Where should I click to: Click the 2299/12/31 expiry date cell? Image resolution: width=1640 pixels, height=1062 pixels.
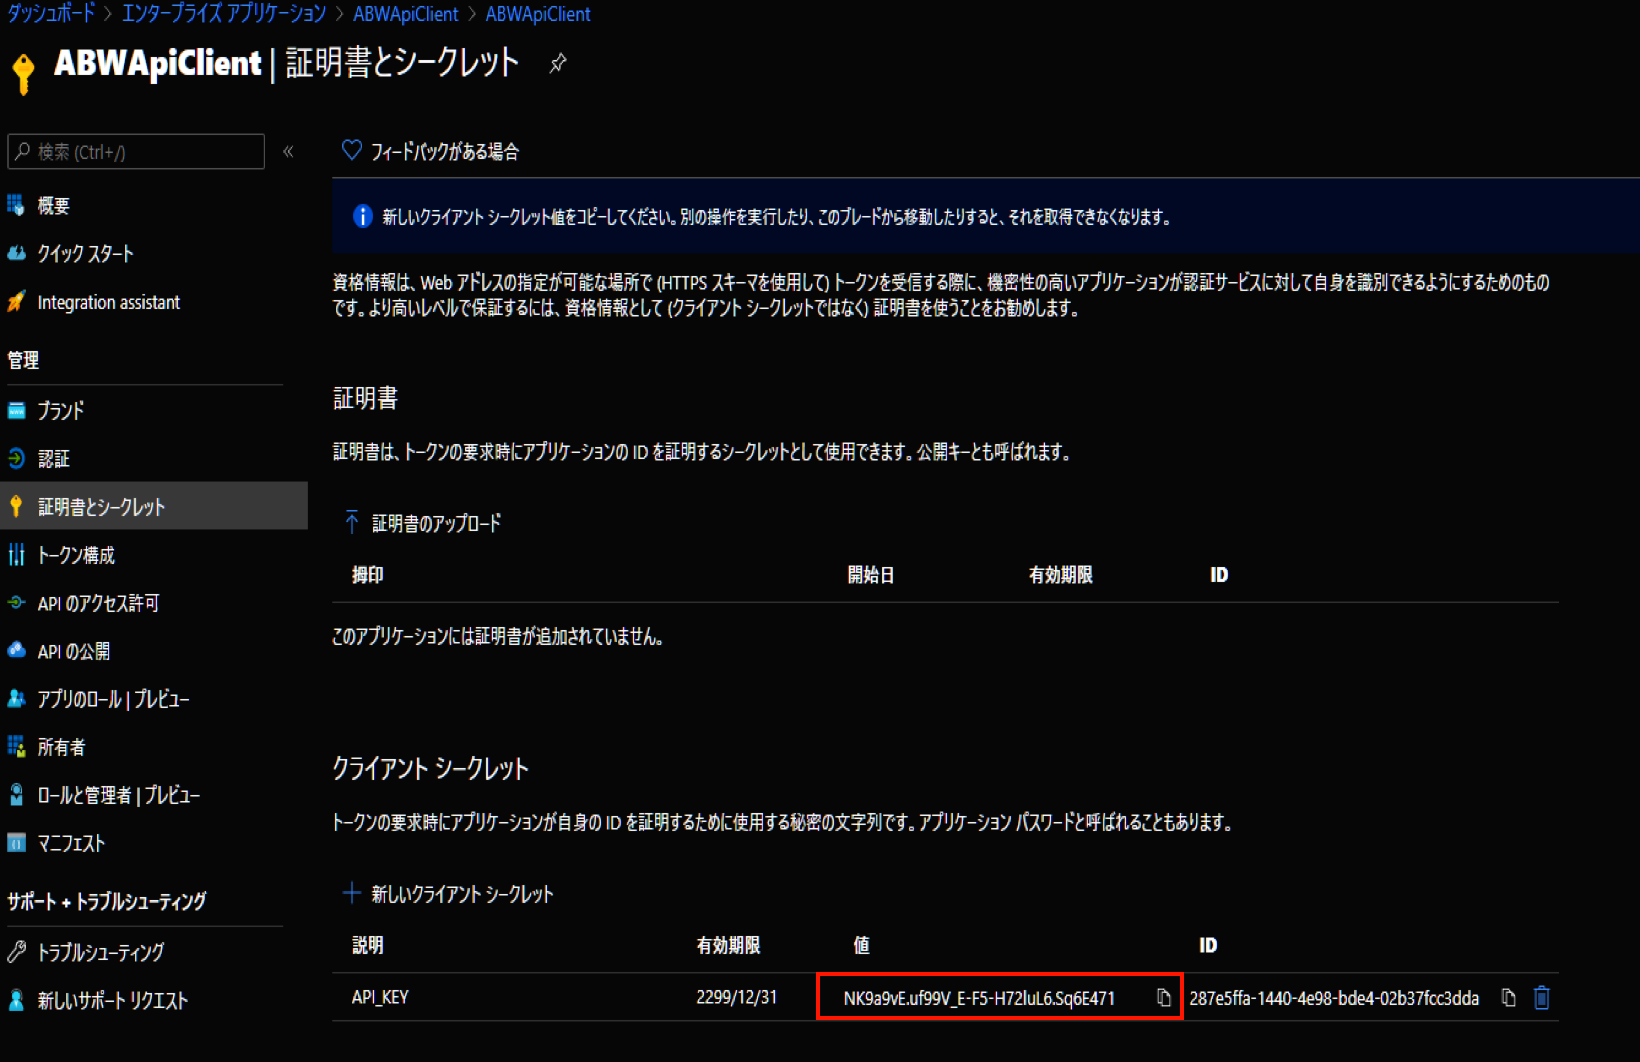point(737,997)
